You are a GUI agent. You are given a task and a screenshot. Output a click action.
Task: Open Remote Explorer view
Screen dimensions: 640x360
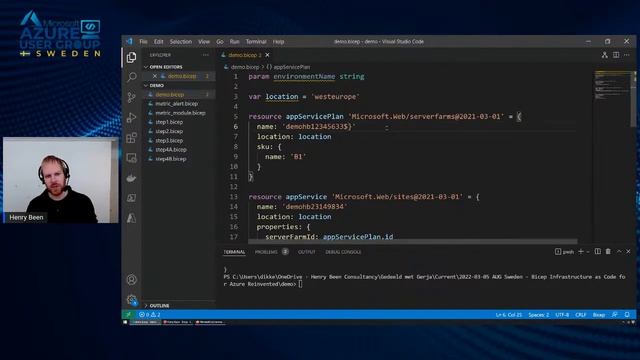click(x=131, y=158)
